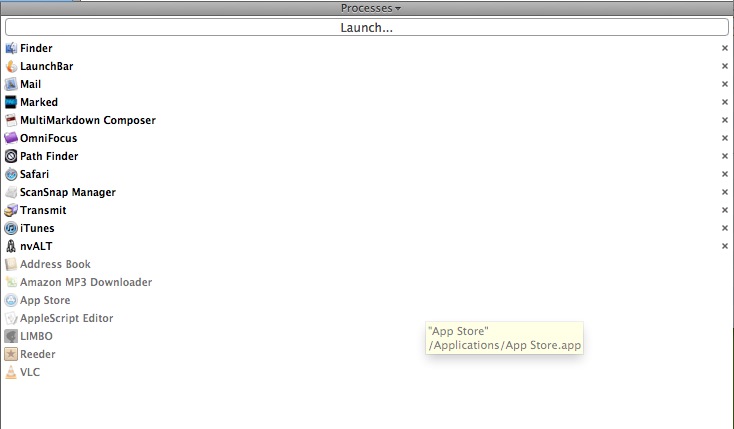Click the Reeder star icon
The height and width of the screenshot is (429, 734).
click(x=11, y=354)
